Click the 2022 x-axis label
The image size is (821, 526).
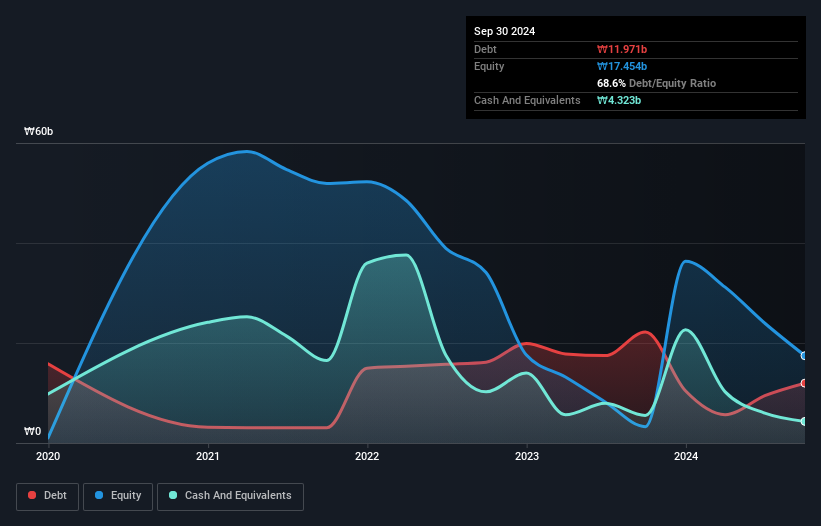click(367, 456)
